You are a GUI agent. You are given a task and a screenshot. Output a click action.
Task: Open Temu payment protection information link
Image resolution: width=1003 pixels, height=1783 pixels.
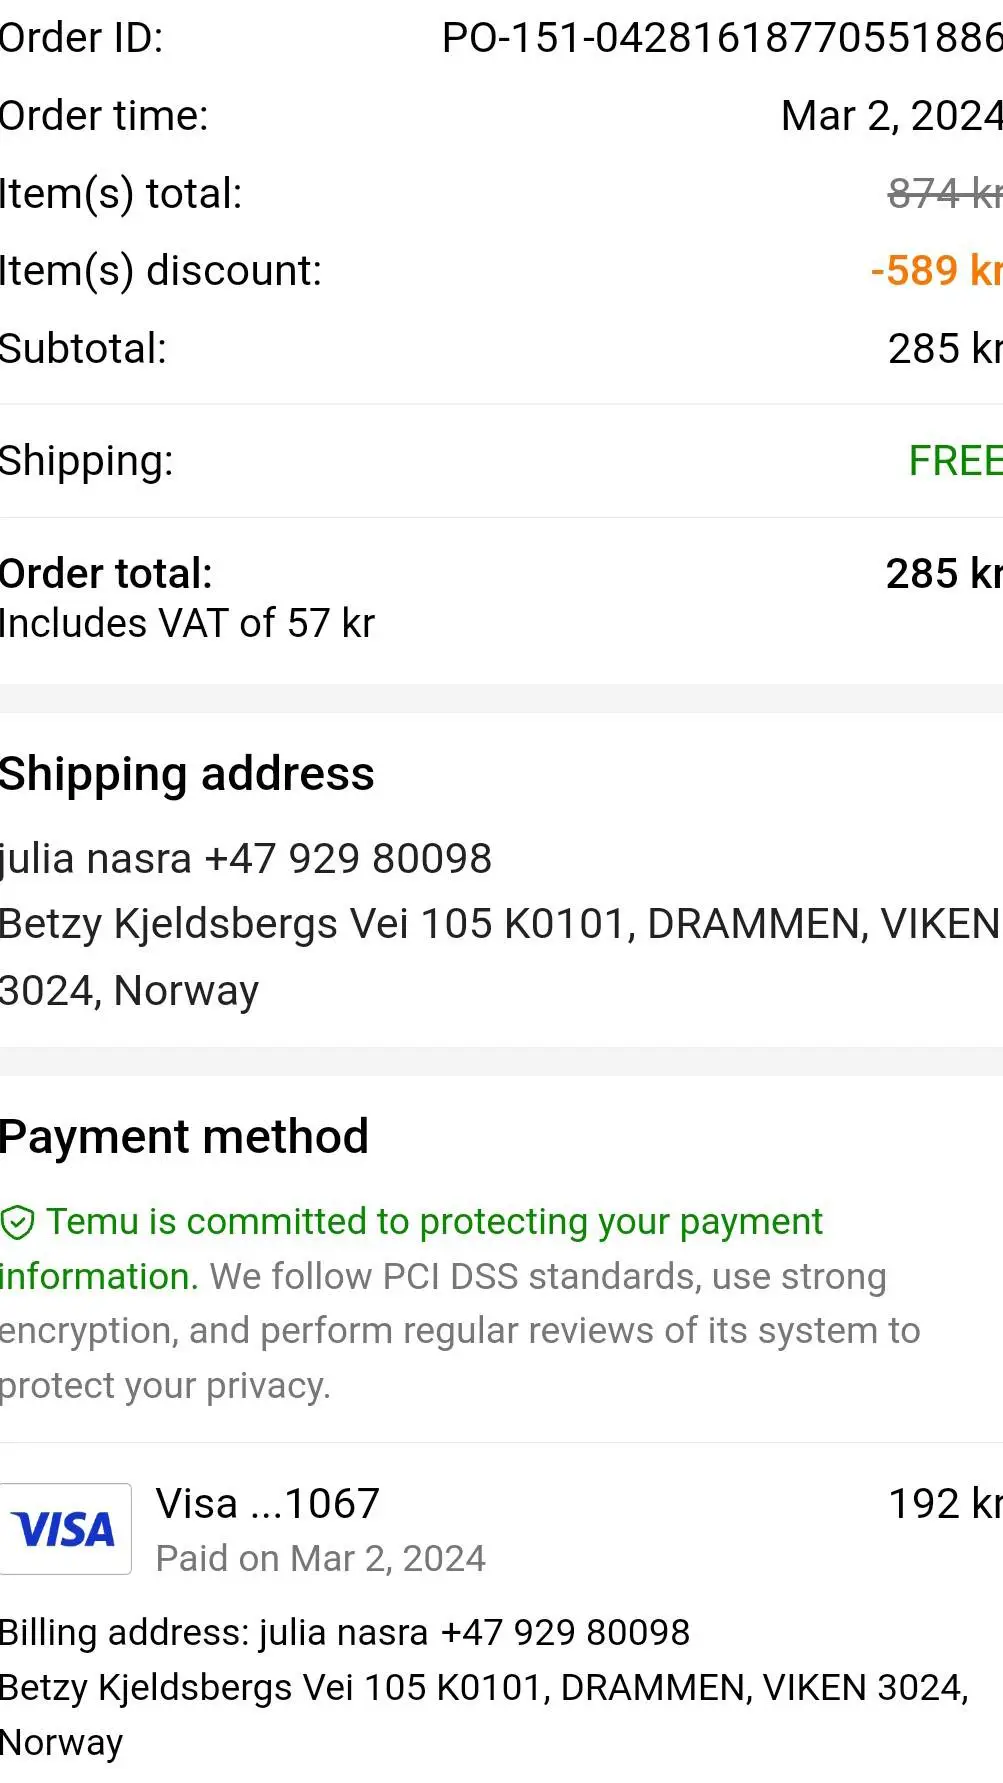pos(434,1222)
